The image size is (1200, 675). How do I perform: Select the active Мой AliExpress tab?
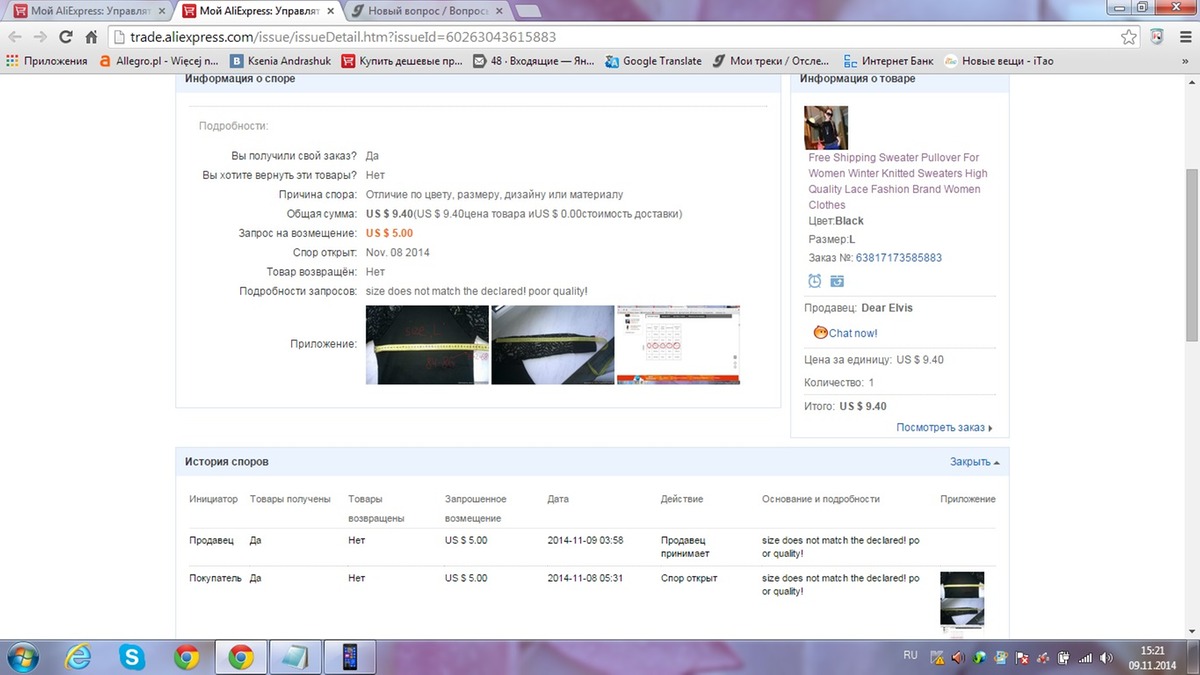click(x=257, y=11)
